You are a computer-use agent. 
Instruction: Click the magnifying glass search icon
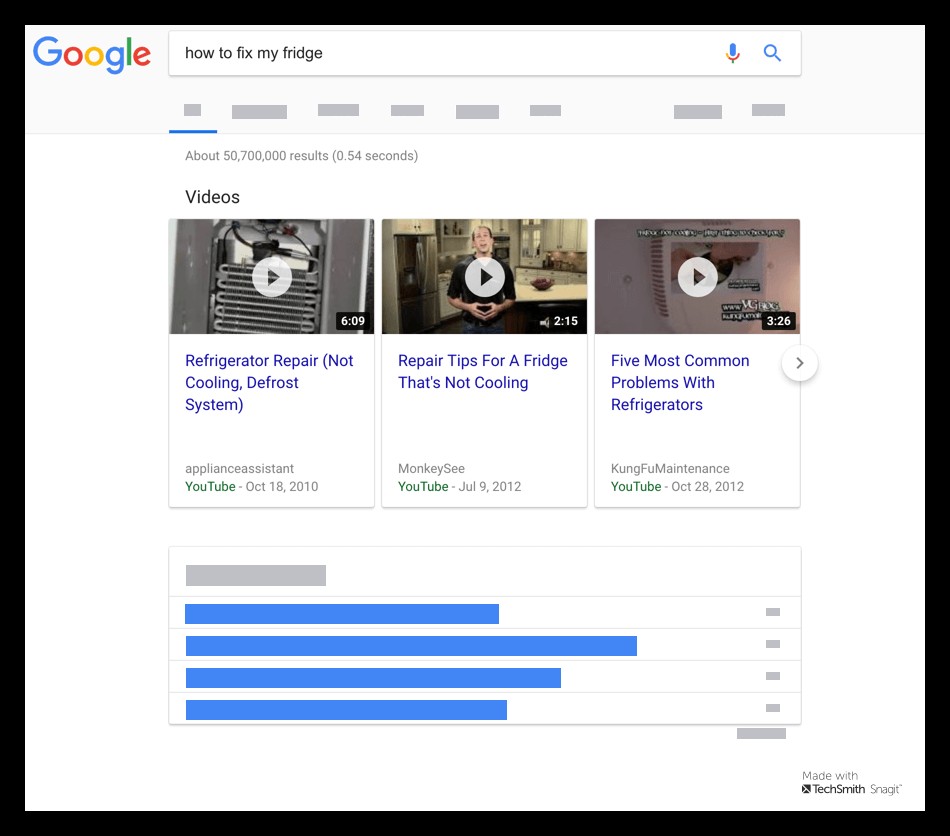[x=772, y=52]
